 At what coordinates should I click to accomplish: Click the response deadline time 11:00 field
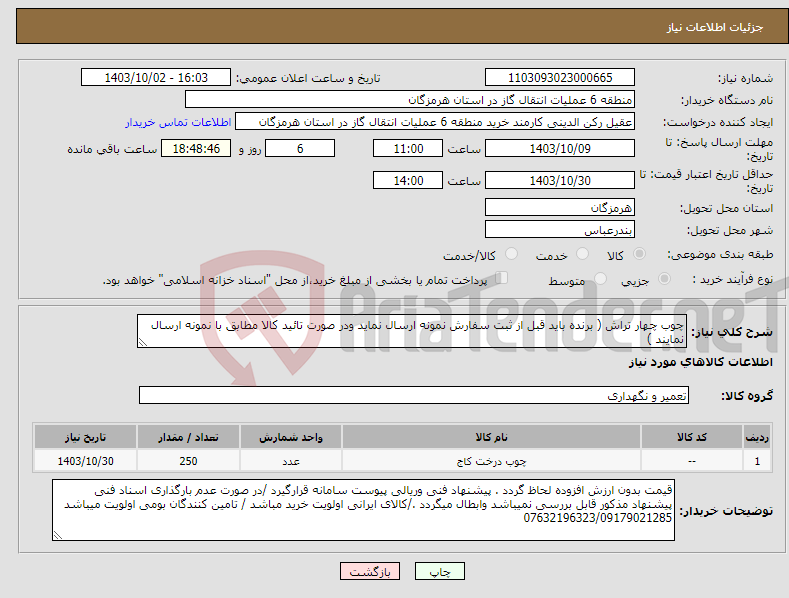[x=408, y=148]
